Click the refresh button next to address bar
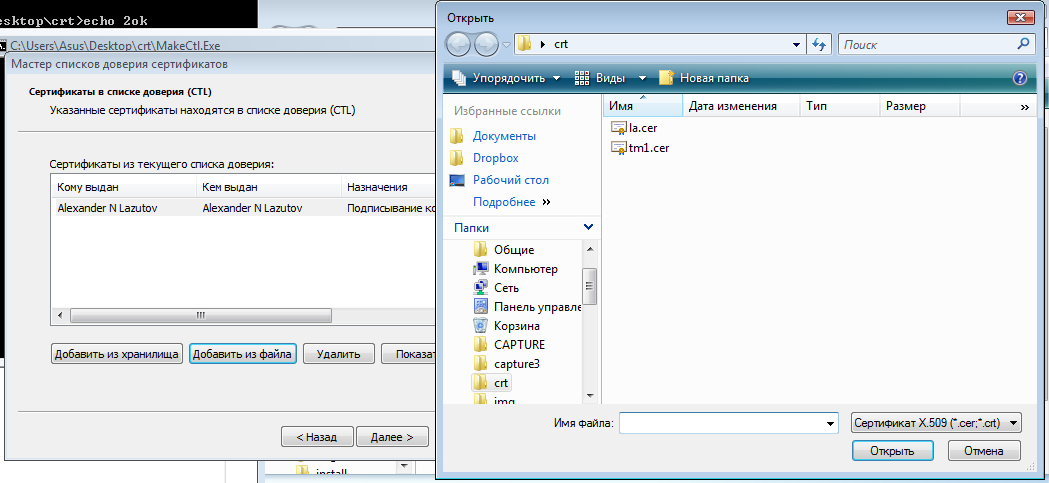The image size is (1049, 483). coord(818,45)
